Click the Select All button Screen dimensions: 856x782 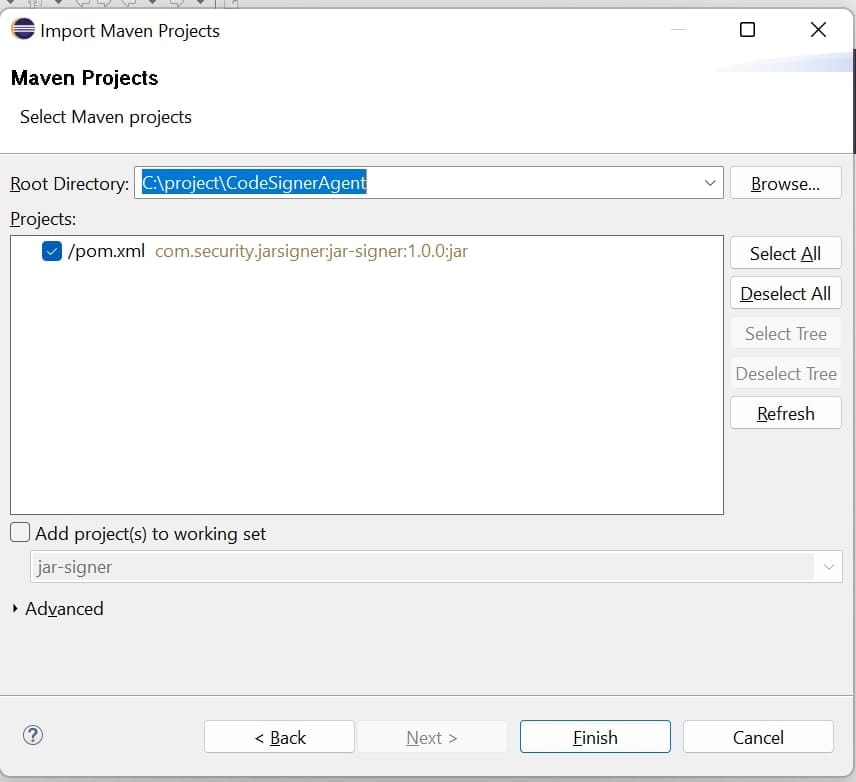pos(785,253)
